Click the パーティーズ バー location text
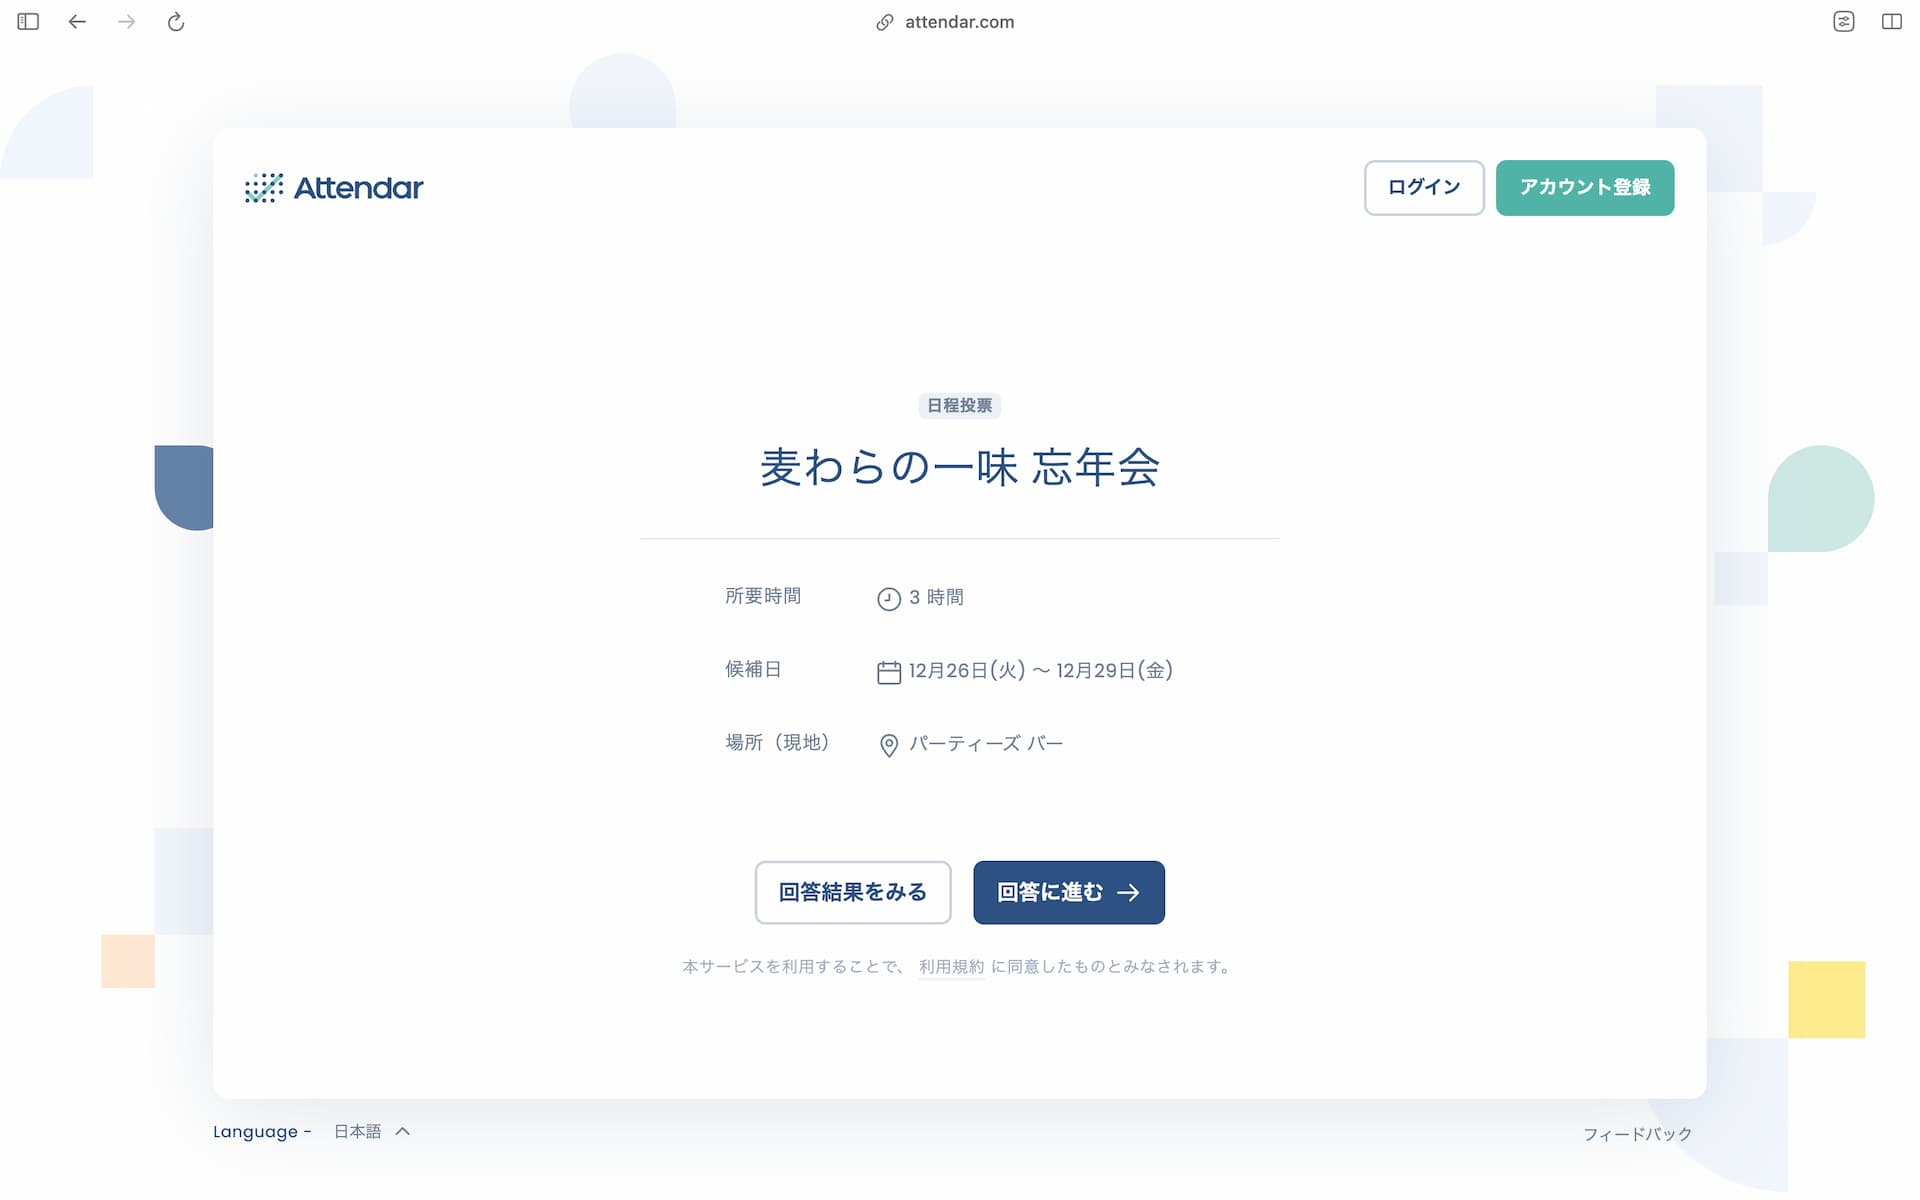Screen dimensions: 1920x1200 click(x=986, y=744)
